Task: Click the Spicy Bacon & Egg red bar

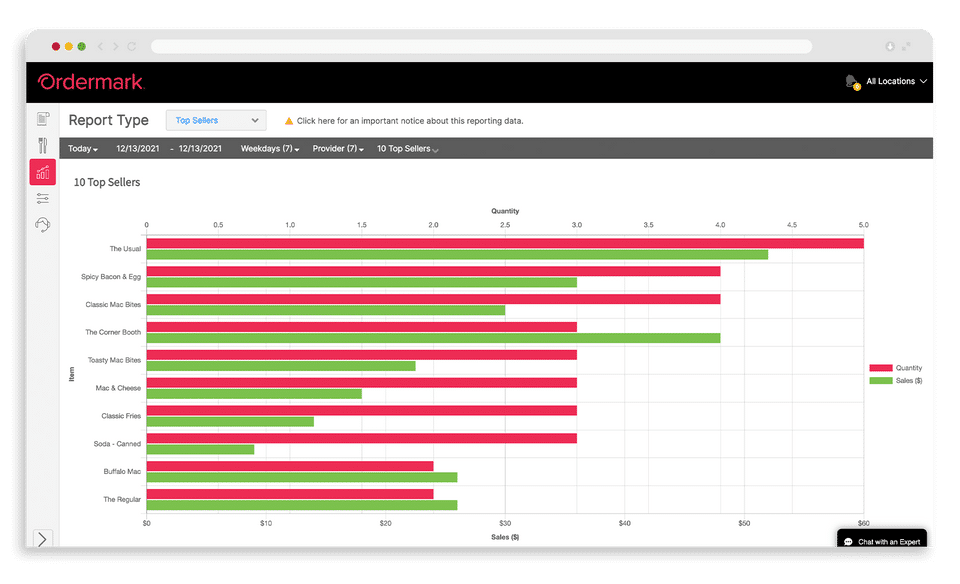Action: 433,271
